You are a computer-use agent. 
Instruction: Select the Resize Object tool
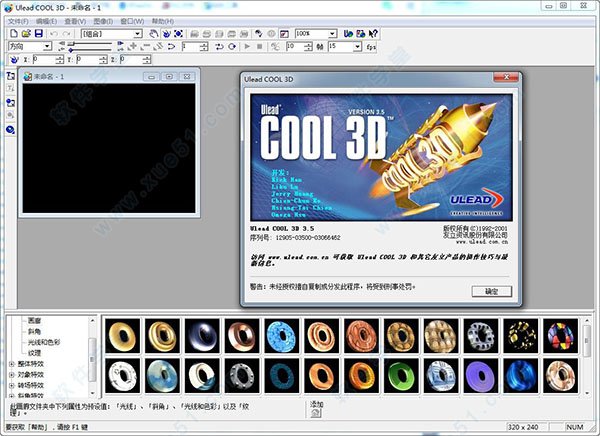point(178,34)
